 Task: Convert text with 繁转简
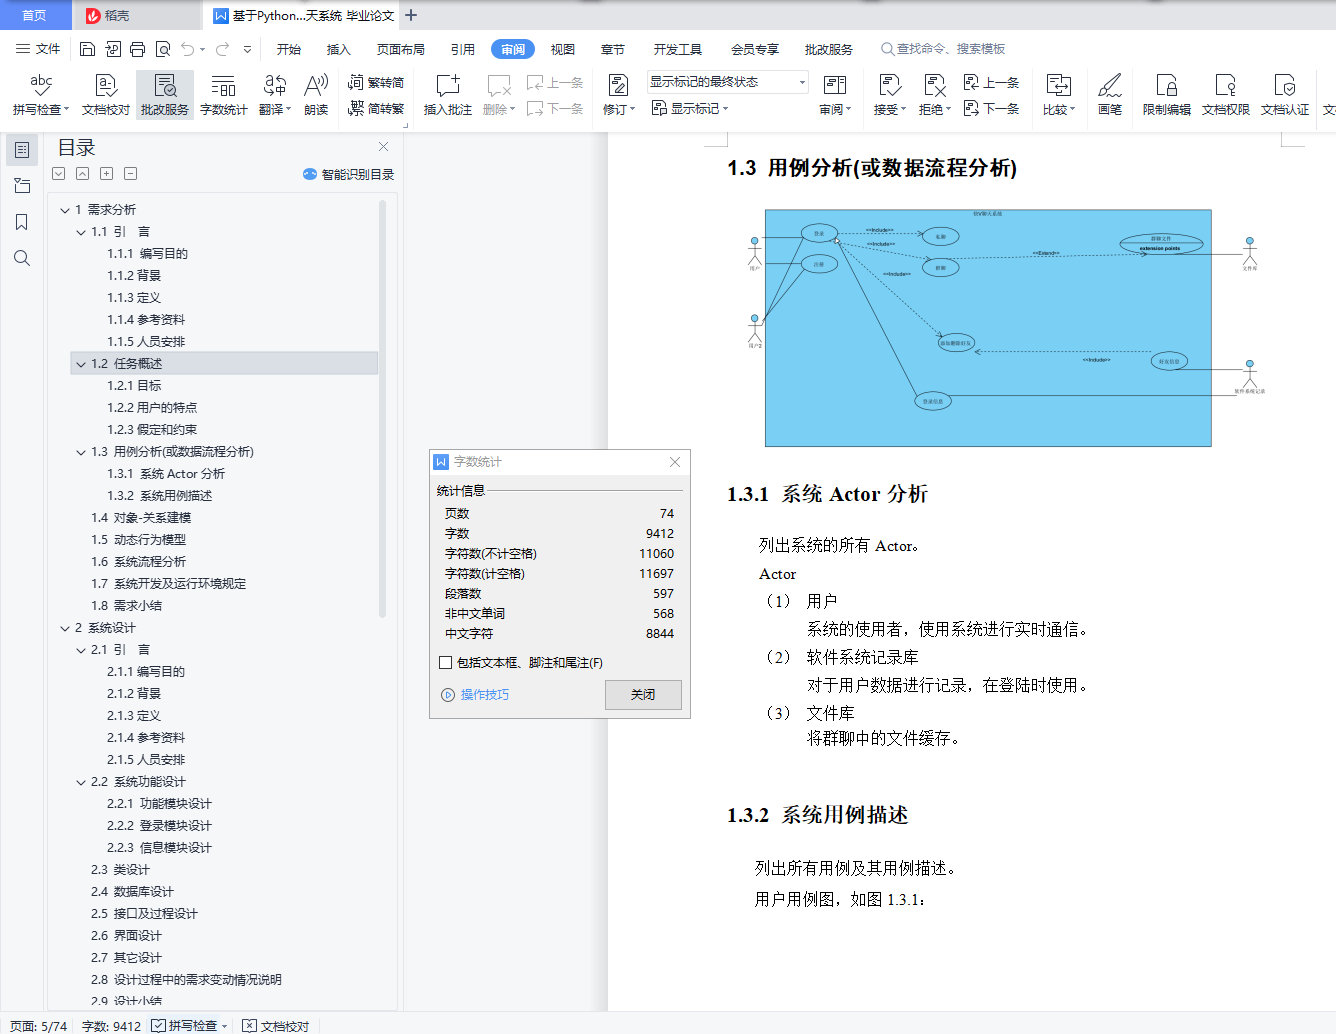coord(376,83)
